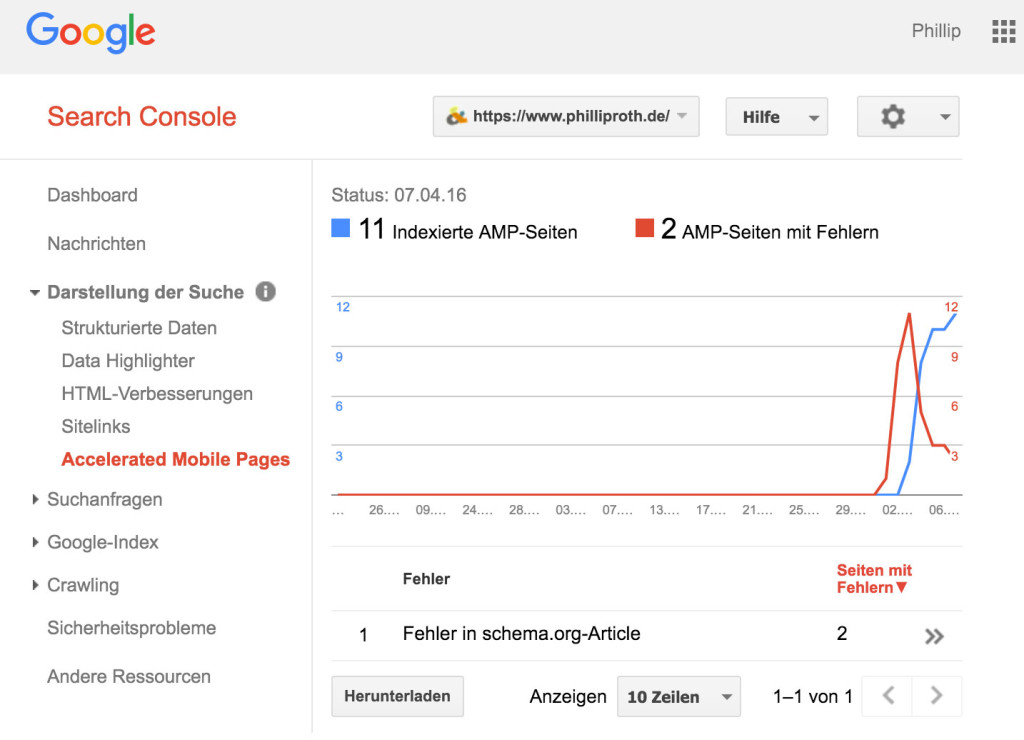Open the Hilfe dropdown
This screenshot has width=1024, height=740.
(776, 117)
